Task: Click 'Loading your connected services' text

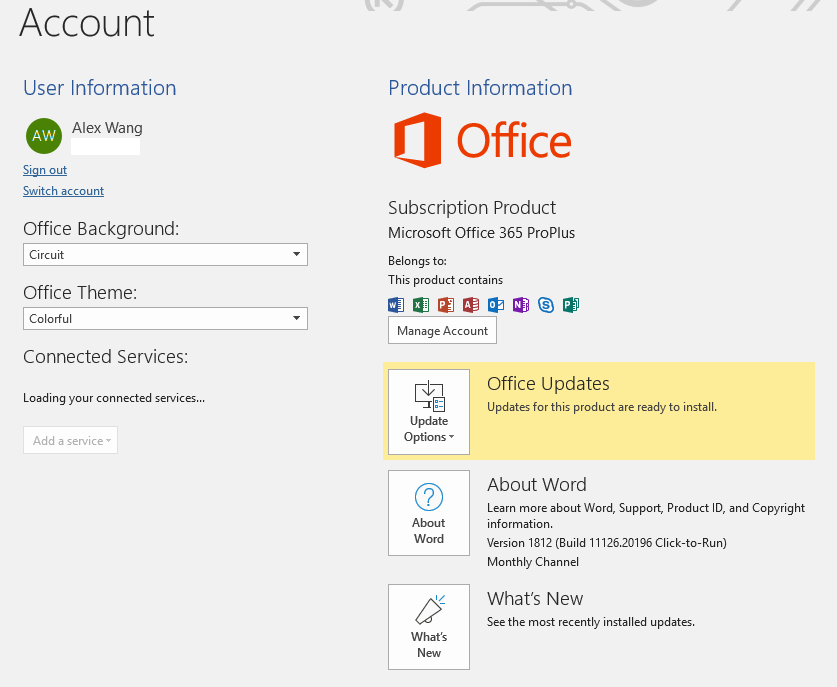Action: tap(114, 398)
